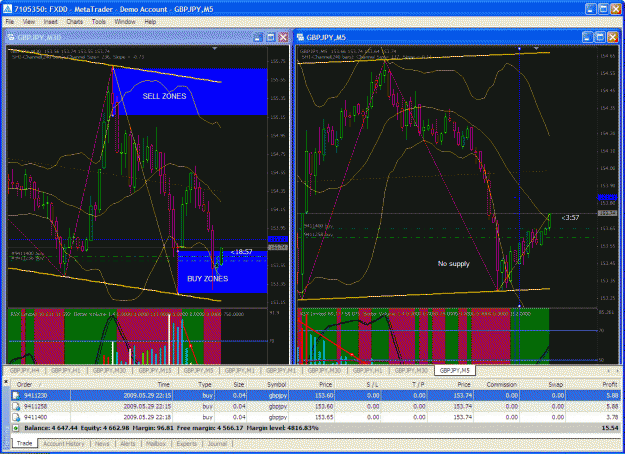Viewport: 625px width, 454px height.
Task: Click the <3:57 candle timer on M5 chart
Action: click(570, 218)
